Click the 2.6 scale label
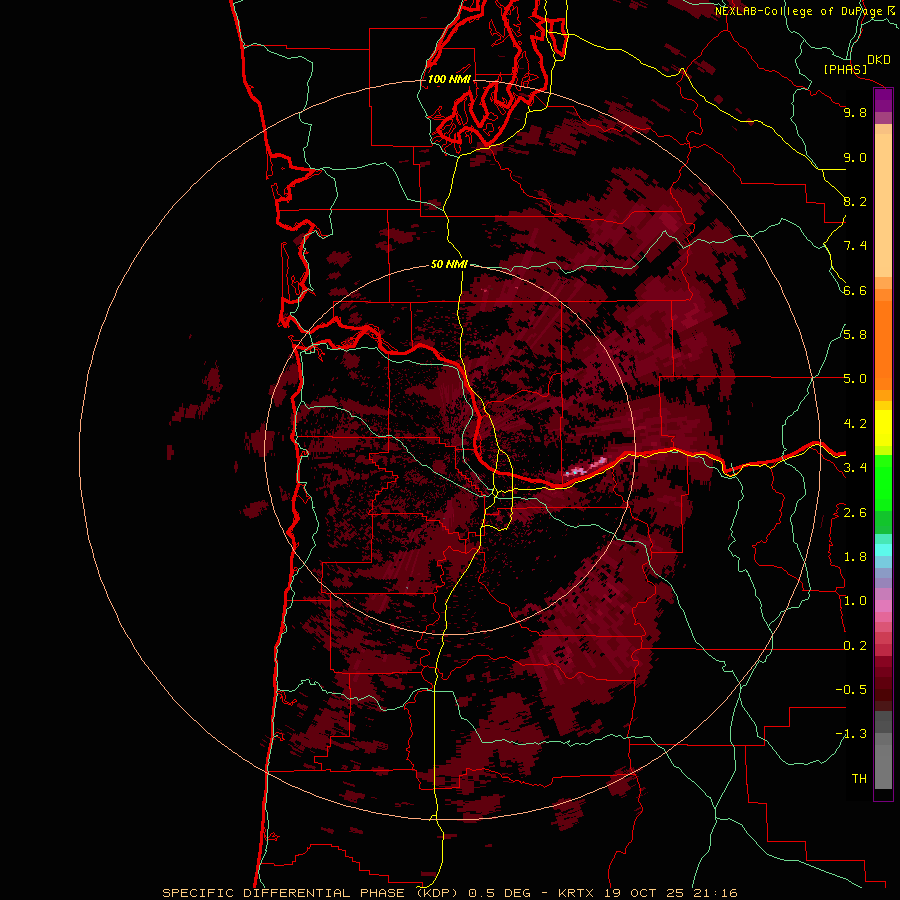Image resolution: width=900 pixels, height=900 pixels. pos(855,513)
